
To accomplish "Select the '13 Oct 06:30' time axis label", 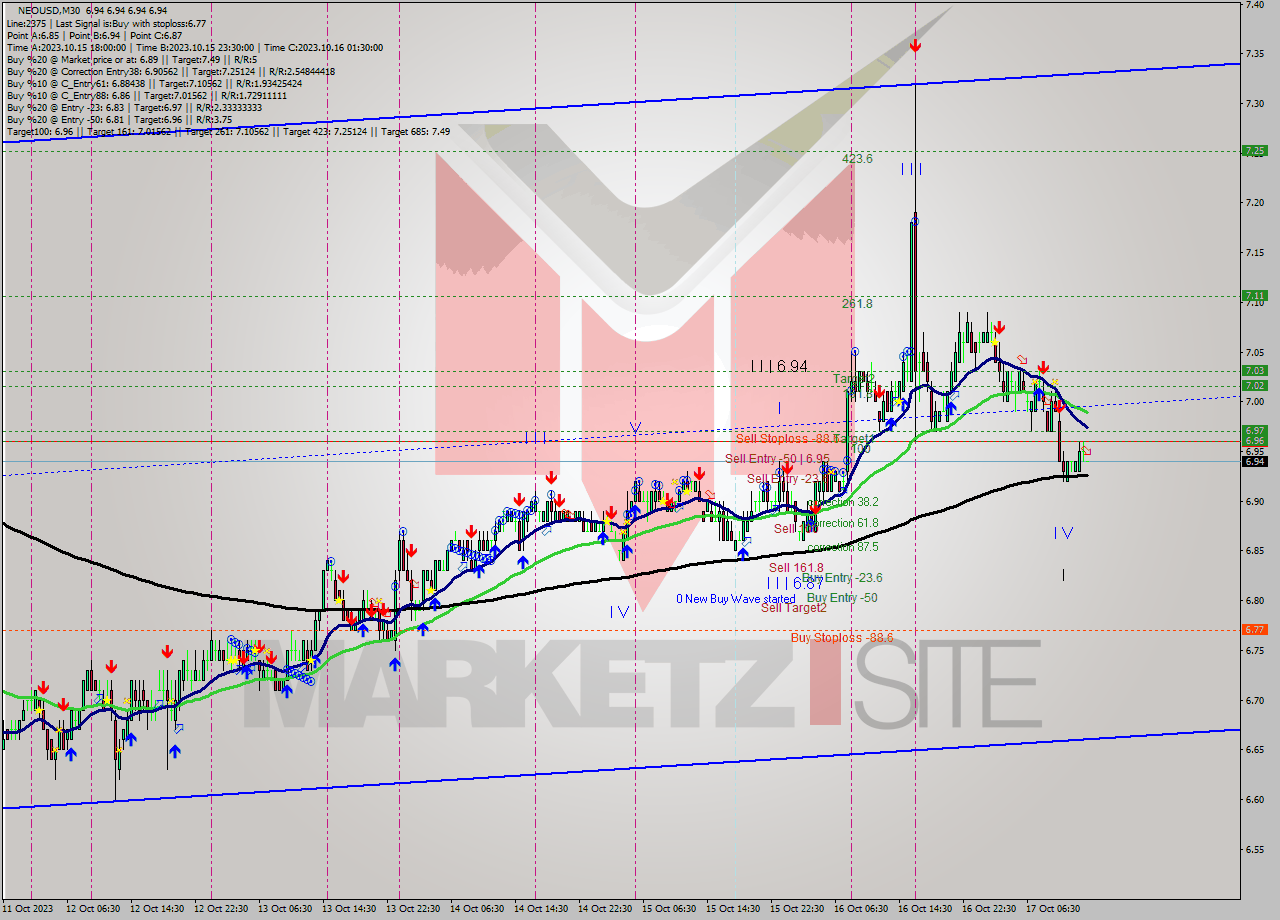I will 287,909.
